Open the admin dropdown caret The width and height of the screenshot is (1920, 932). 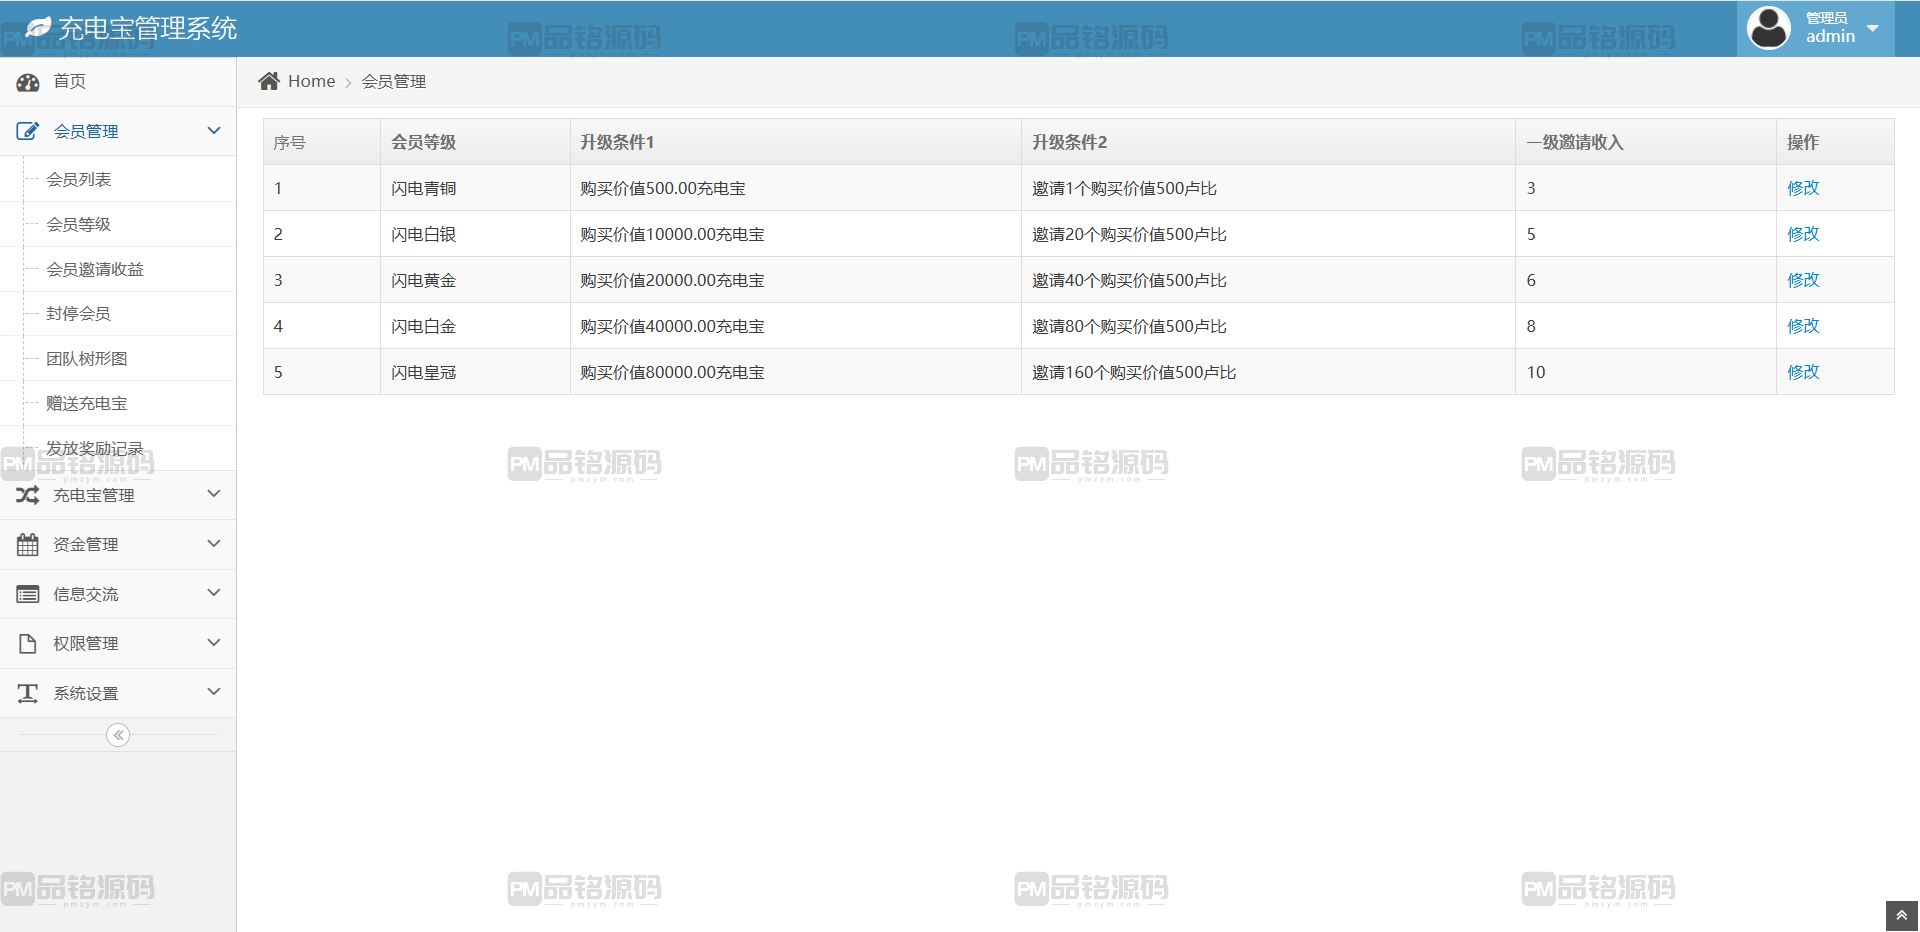point(1873,29)
